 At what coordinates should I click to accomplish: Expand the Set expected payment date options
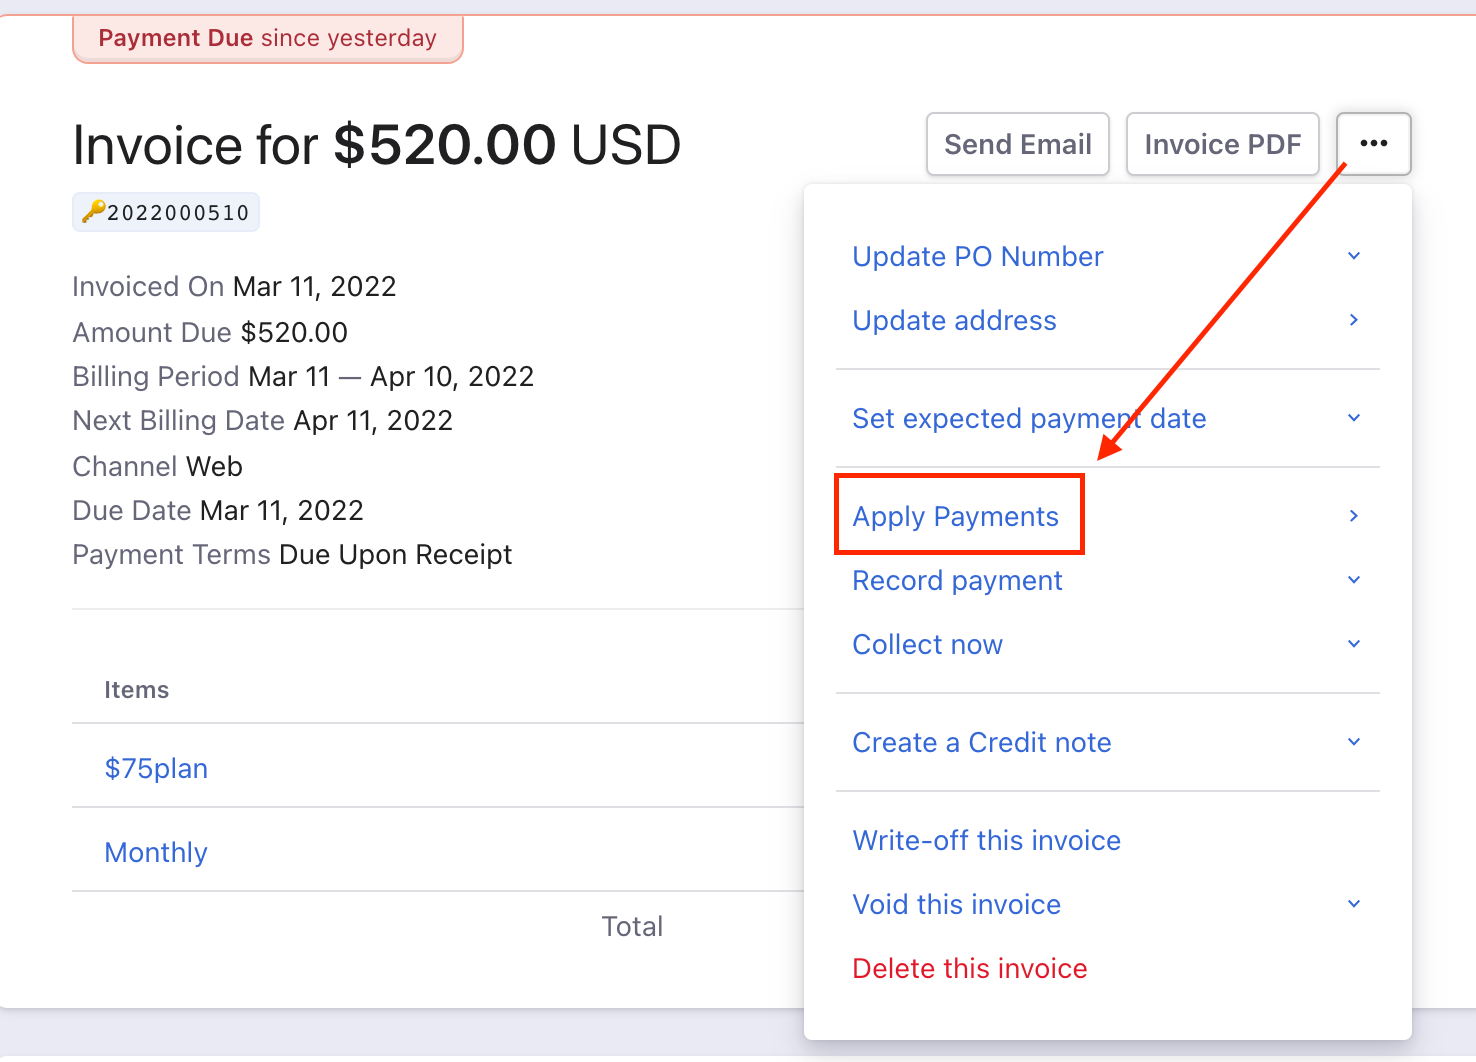pos(1353,418)
